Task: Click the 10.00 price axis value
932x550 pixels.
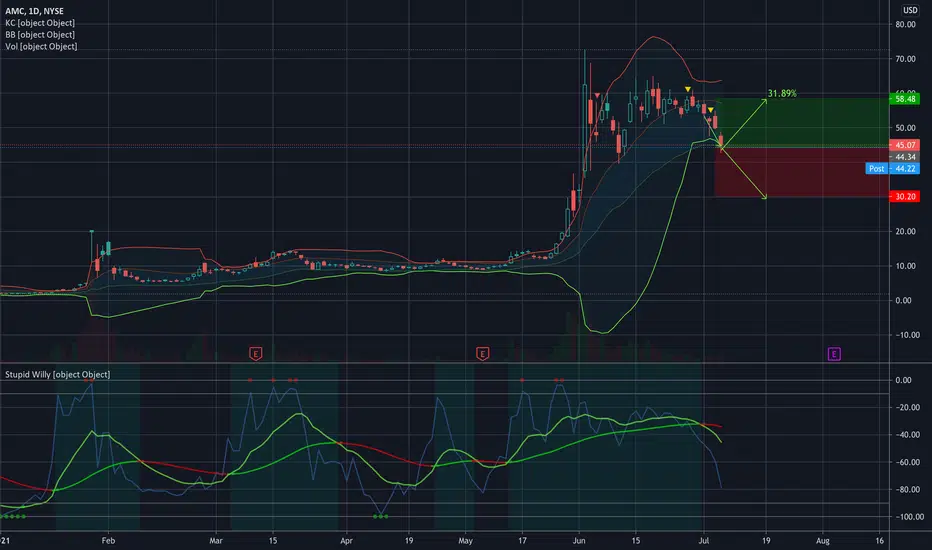Action: tap(905, 266)
